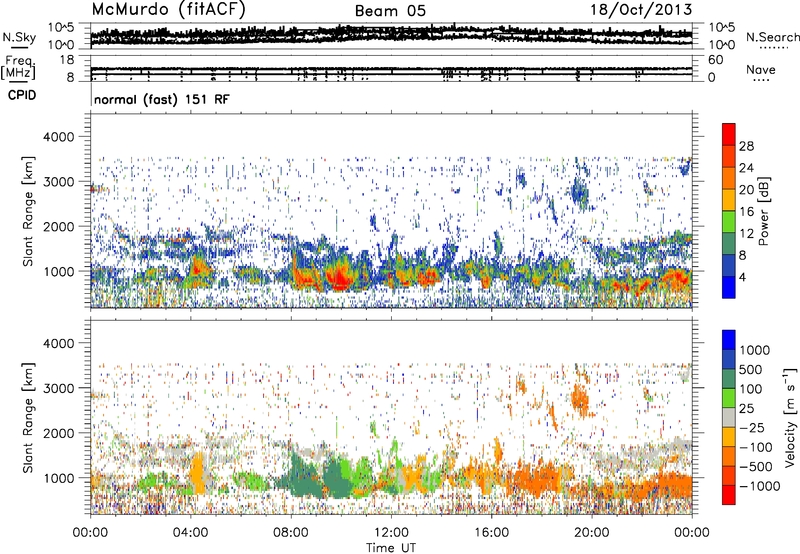The width and height of the screenshot is (800, 554).
Task: Click the '3000' tick on velocity panel axis
Action: pos(59,388)
